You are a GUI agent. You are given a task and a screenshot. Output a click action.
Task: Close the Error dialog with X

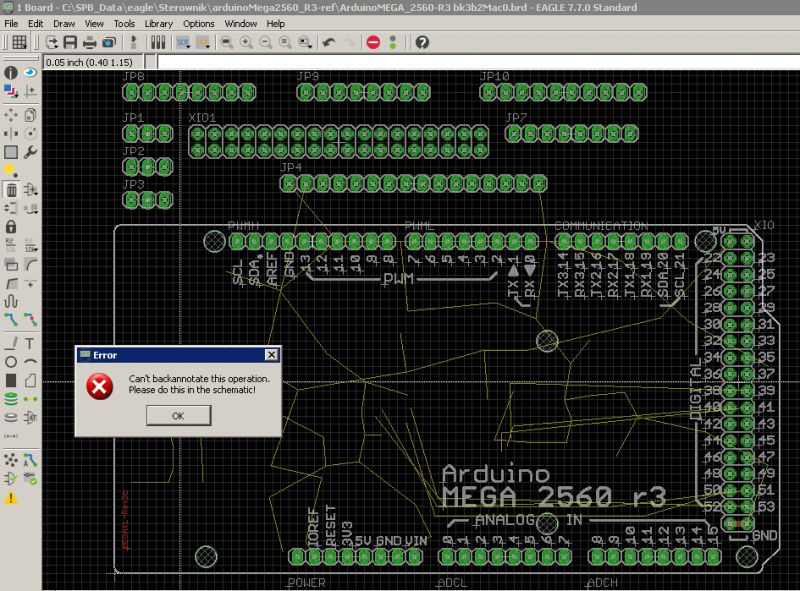(270, 355)
